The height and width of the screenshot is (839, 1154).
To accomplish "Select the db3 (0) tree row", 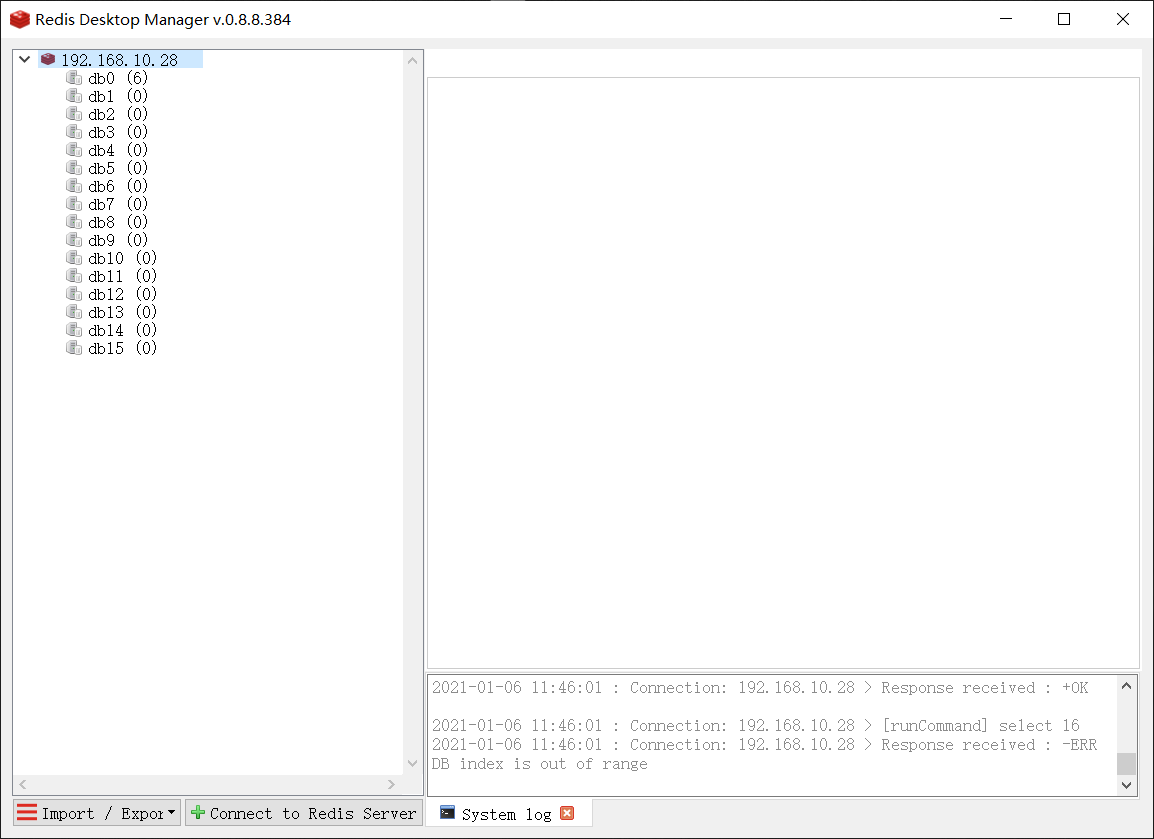I will tap(118, 132).
